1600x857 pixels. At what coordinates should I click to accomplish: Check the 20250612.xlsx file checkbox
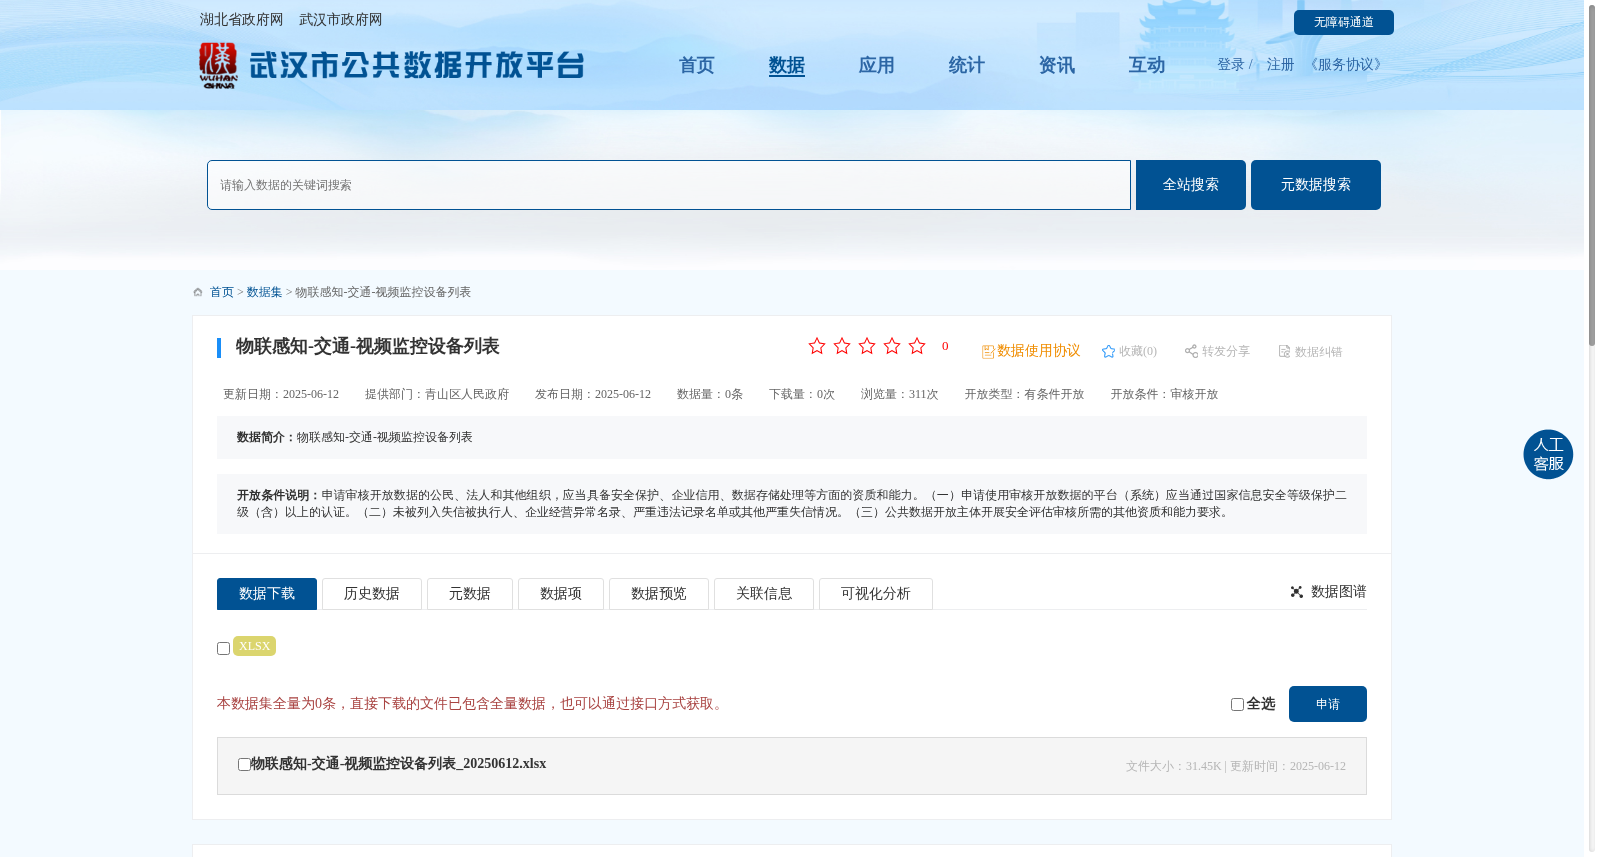pos(244,764)
